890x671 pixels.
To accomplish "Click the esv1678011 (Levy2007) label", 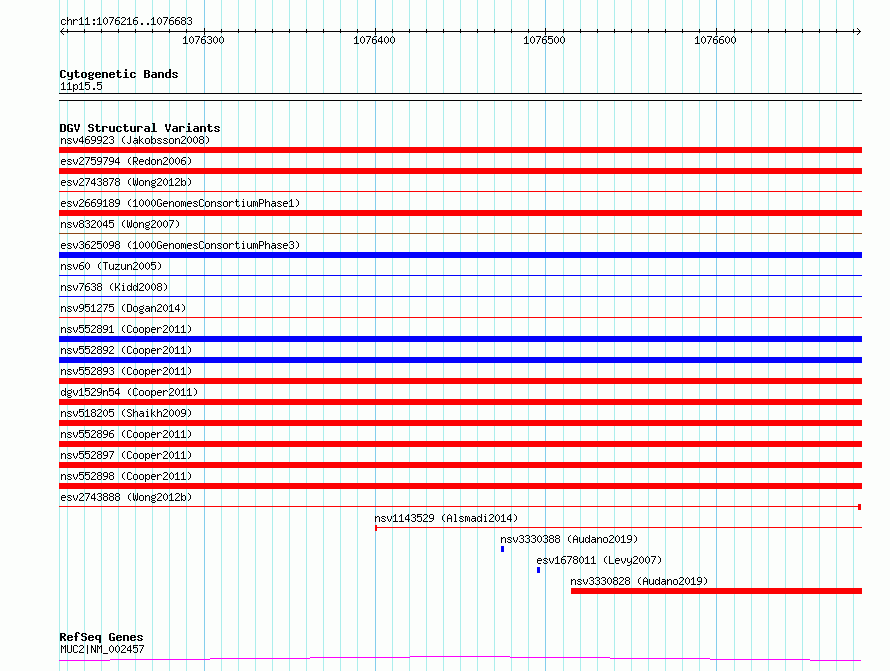I will [599, 560].
